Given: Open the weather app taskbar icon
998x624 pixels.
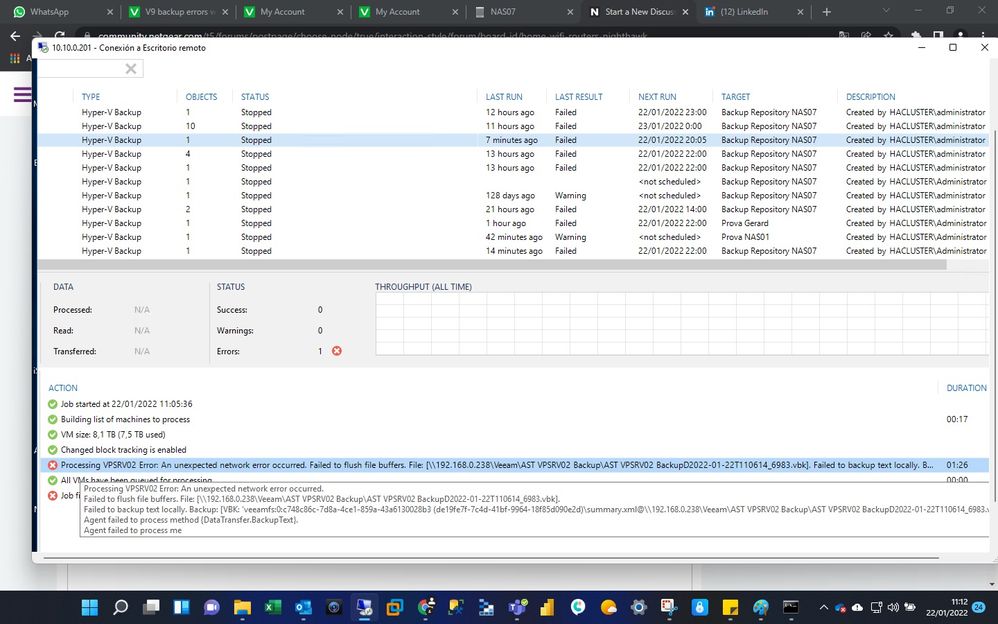Looking at the screenshot, I should [608, 607].
